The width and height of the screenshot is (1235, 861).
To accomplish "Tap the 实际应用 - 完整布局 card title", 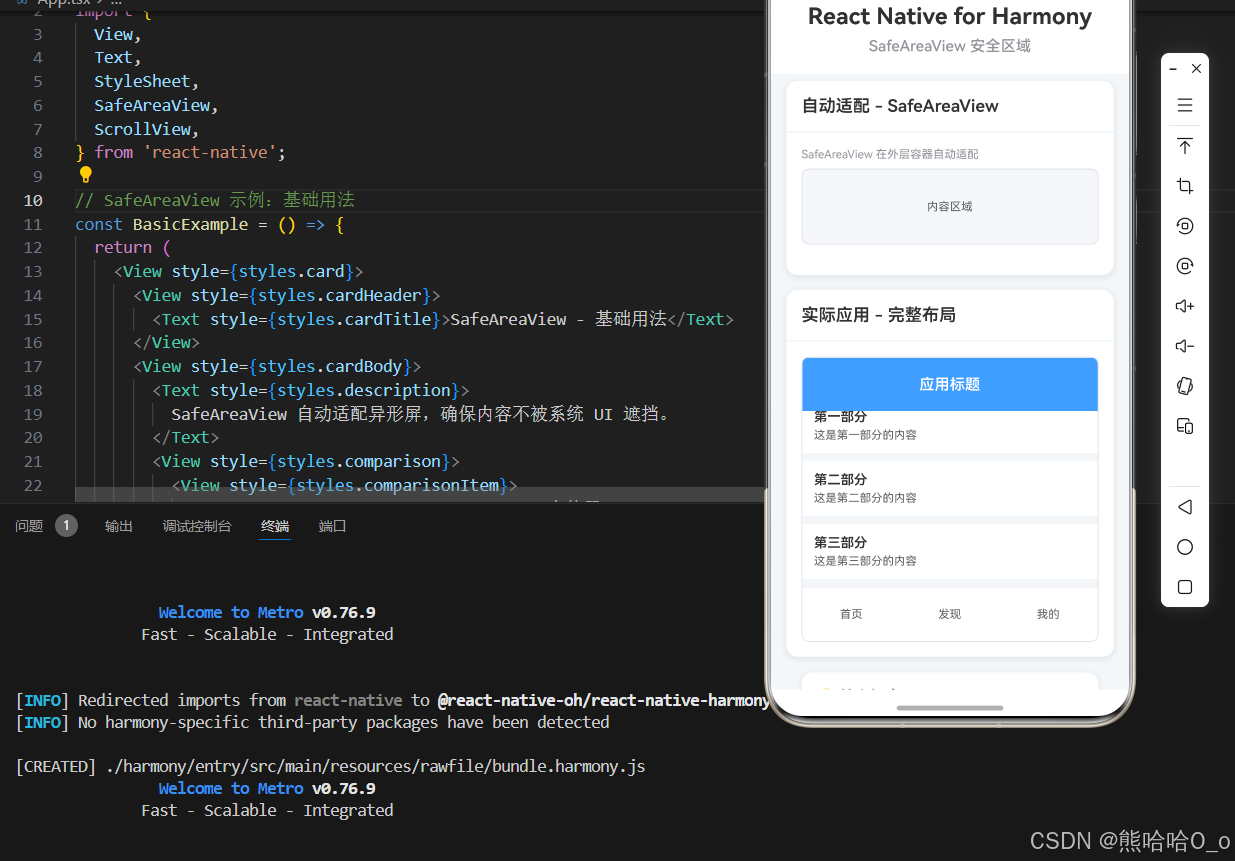I will pos(879,315).
